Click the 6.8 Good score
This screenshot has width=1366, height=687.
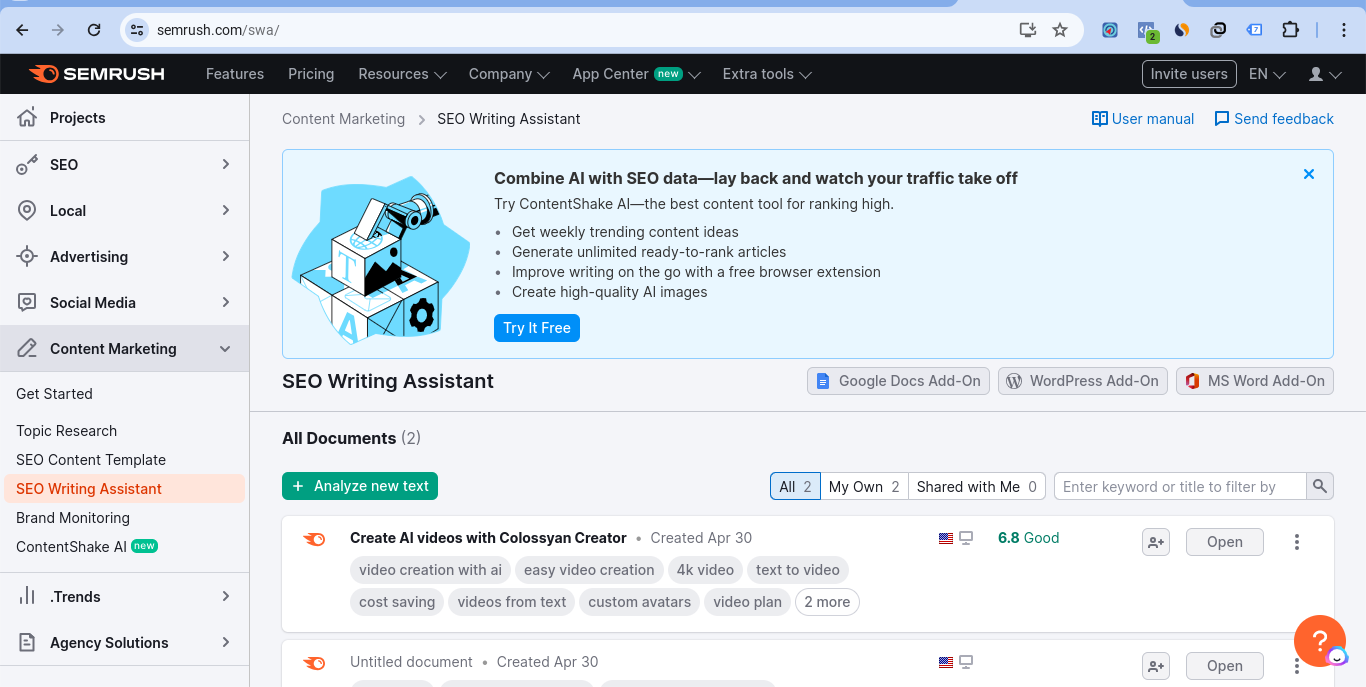tap(1028, 538)
